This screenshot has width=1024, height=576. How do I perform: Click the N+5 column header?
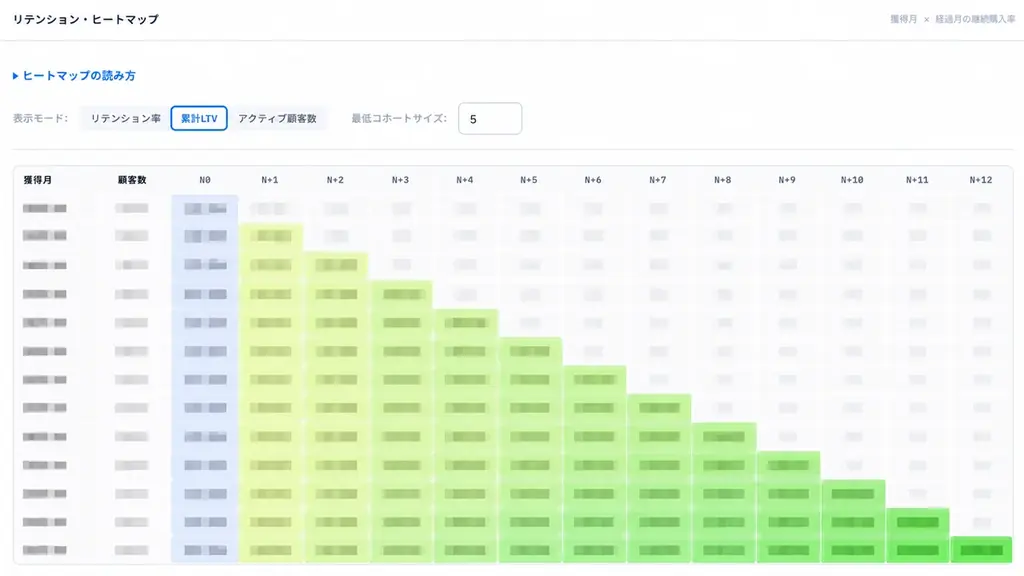coord(529,180)
